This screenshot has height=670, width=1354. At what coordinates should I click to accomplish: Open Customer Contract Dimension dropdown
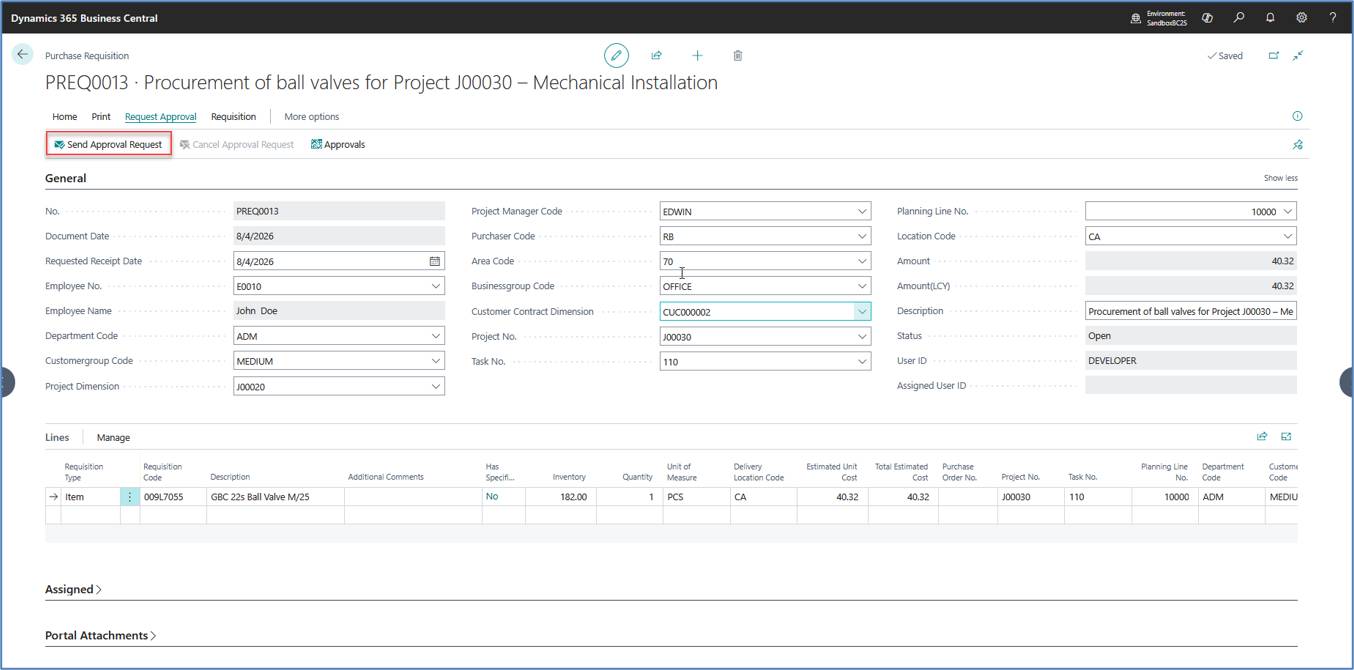click(862, 311)
